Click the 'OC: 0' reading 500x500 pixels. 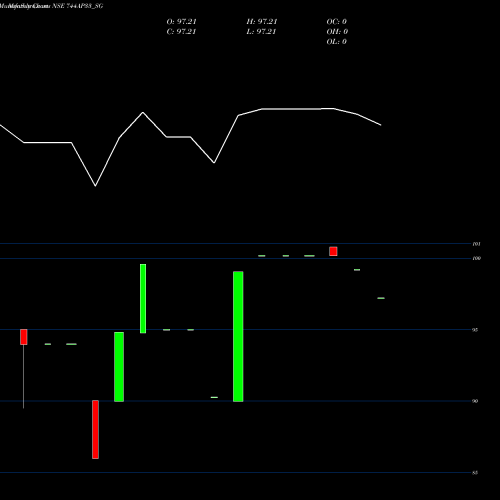(337, 22)
